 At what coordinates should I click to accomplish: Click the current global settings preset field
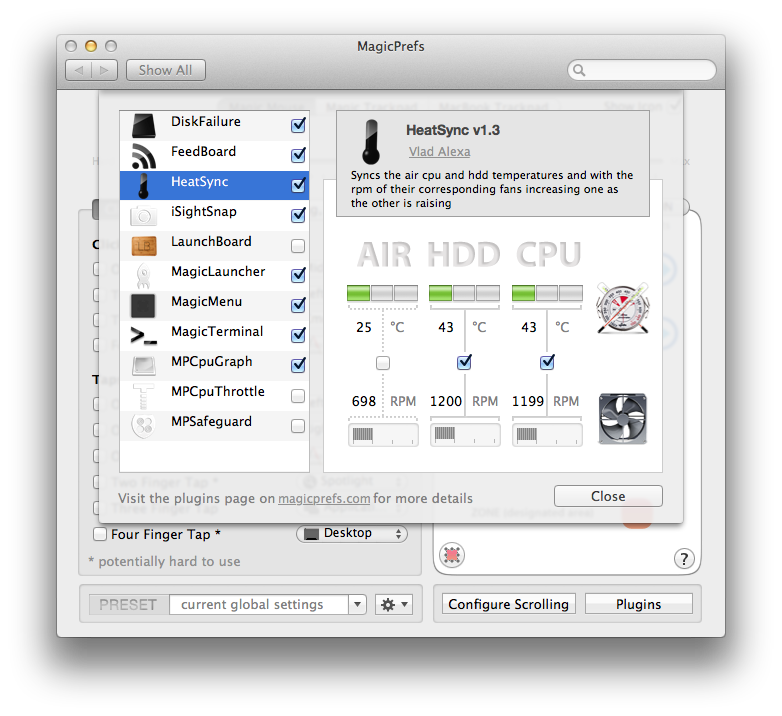(x=259, y=604)
